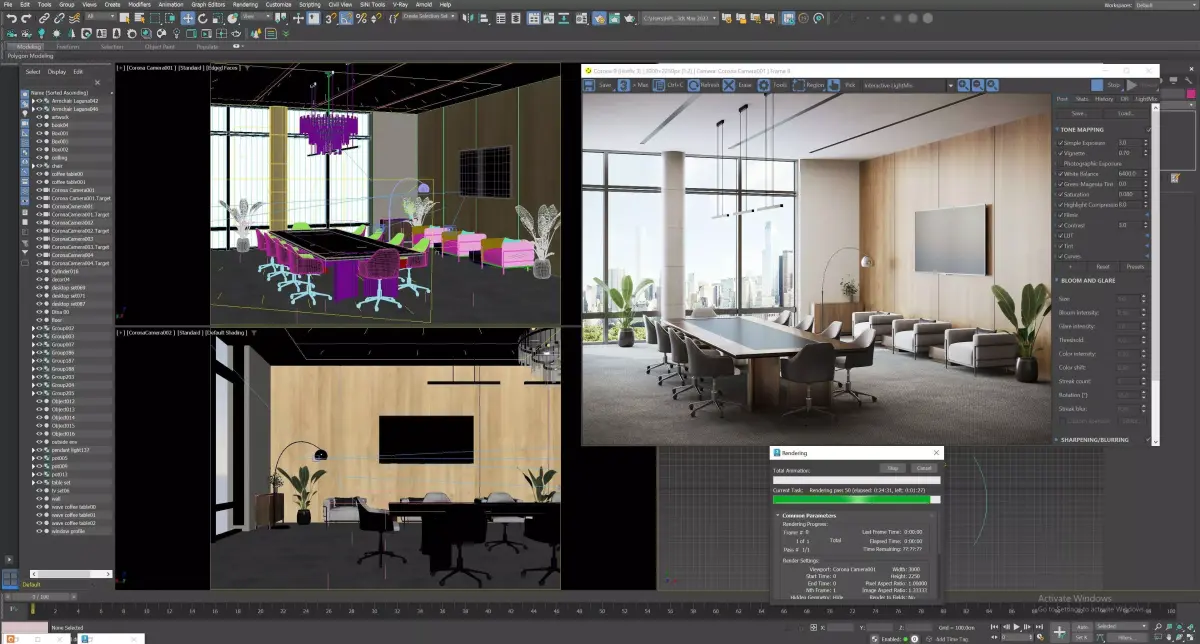The width and height of the screenshot is (1200, 644).
Task: Open the Graph Editors menu
Action: pyautogui.click(x=208, y=4)
